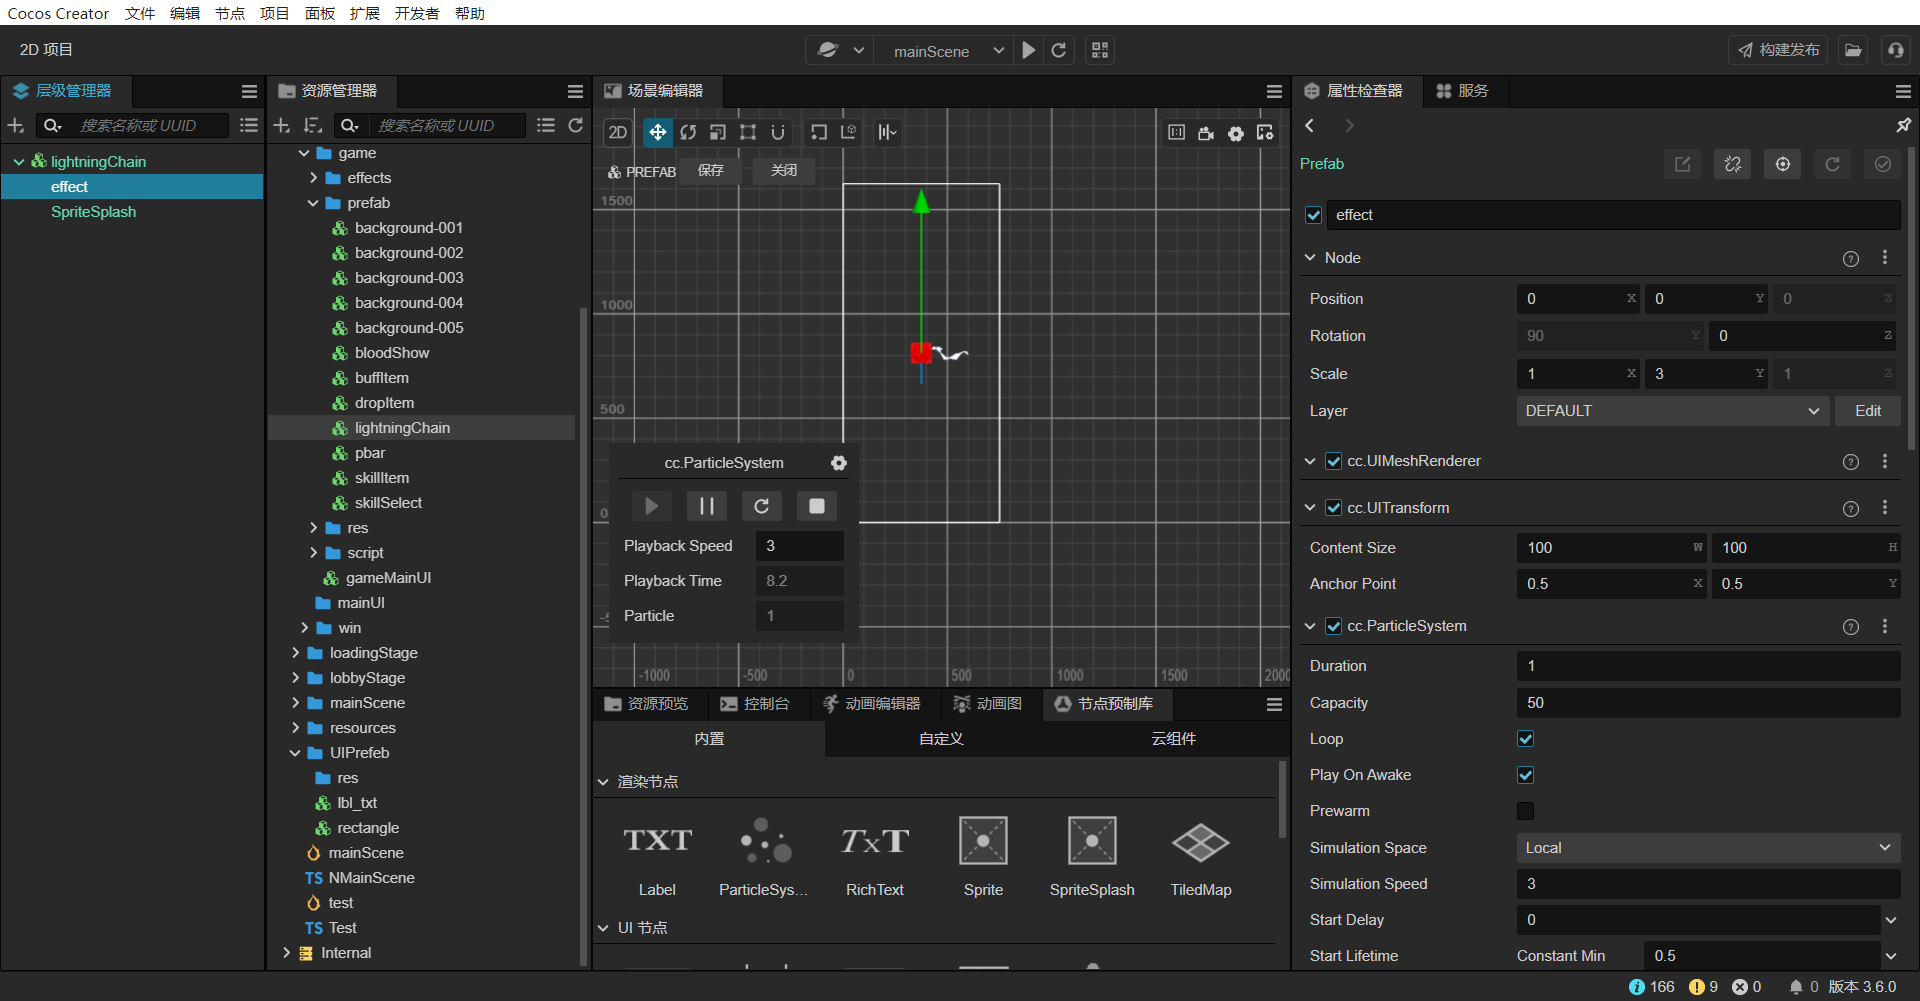The height and width of the screenshot is (1001, 1920).
Task: Pin the inspector panel
Action: click(x=1903, y=125)
